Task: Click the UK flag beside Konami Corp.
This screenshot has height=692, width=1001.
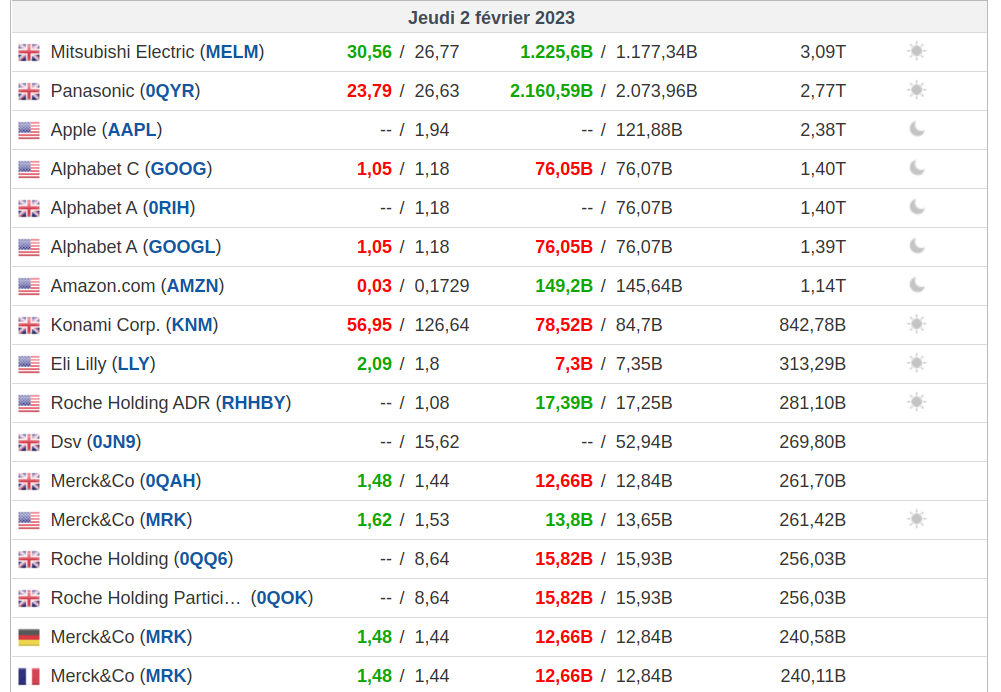Action: 29,326
